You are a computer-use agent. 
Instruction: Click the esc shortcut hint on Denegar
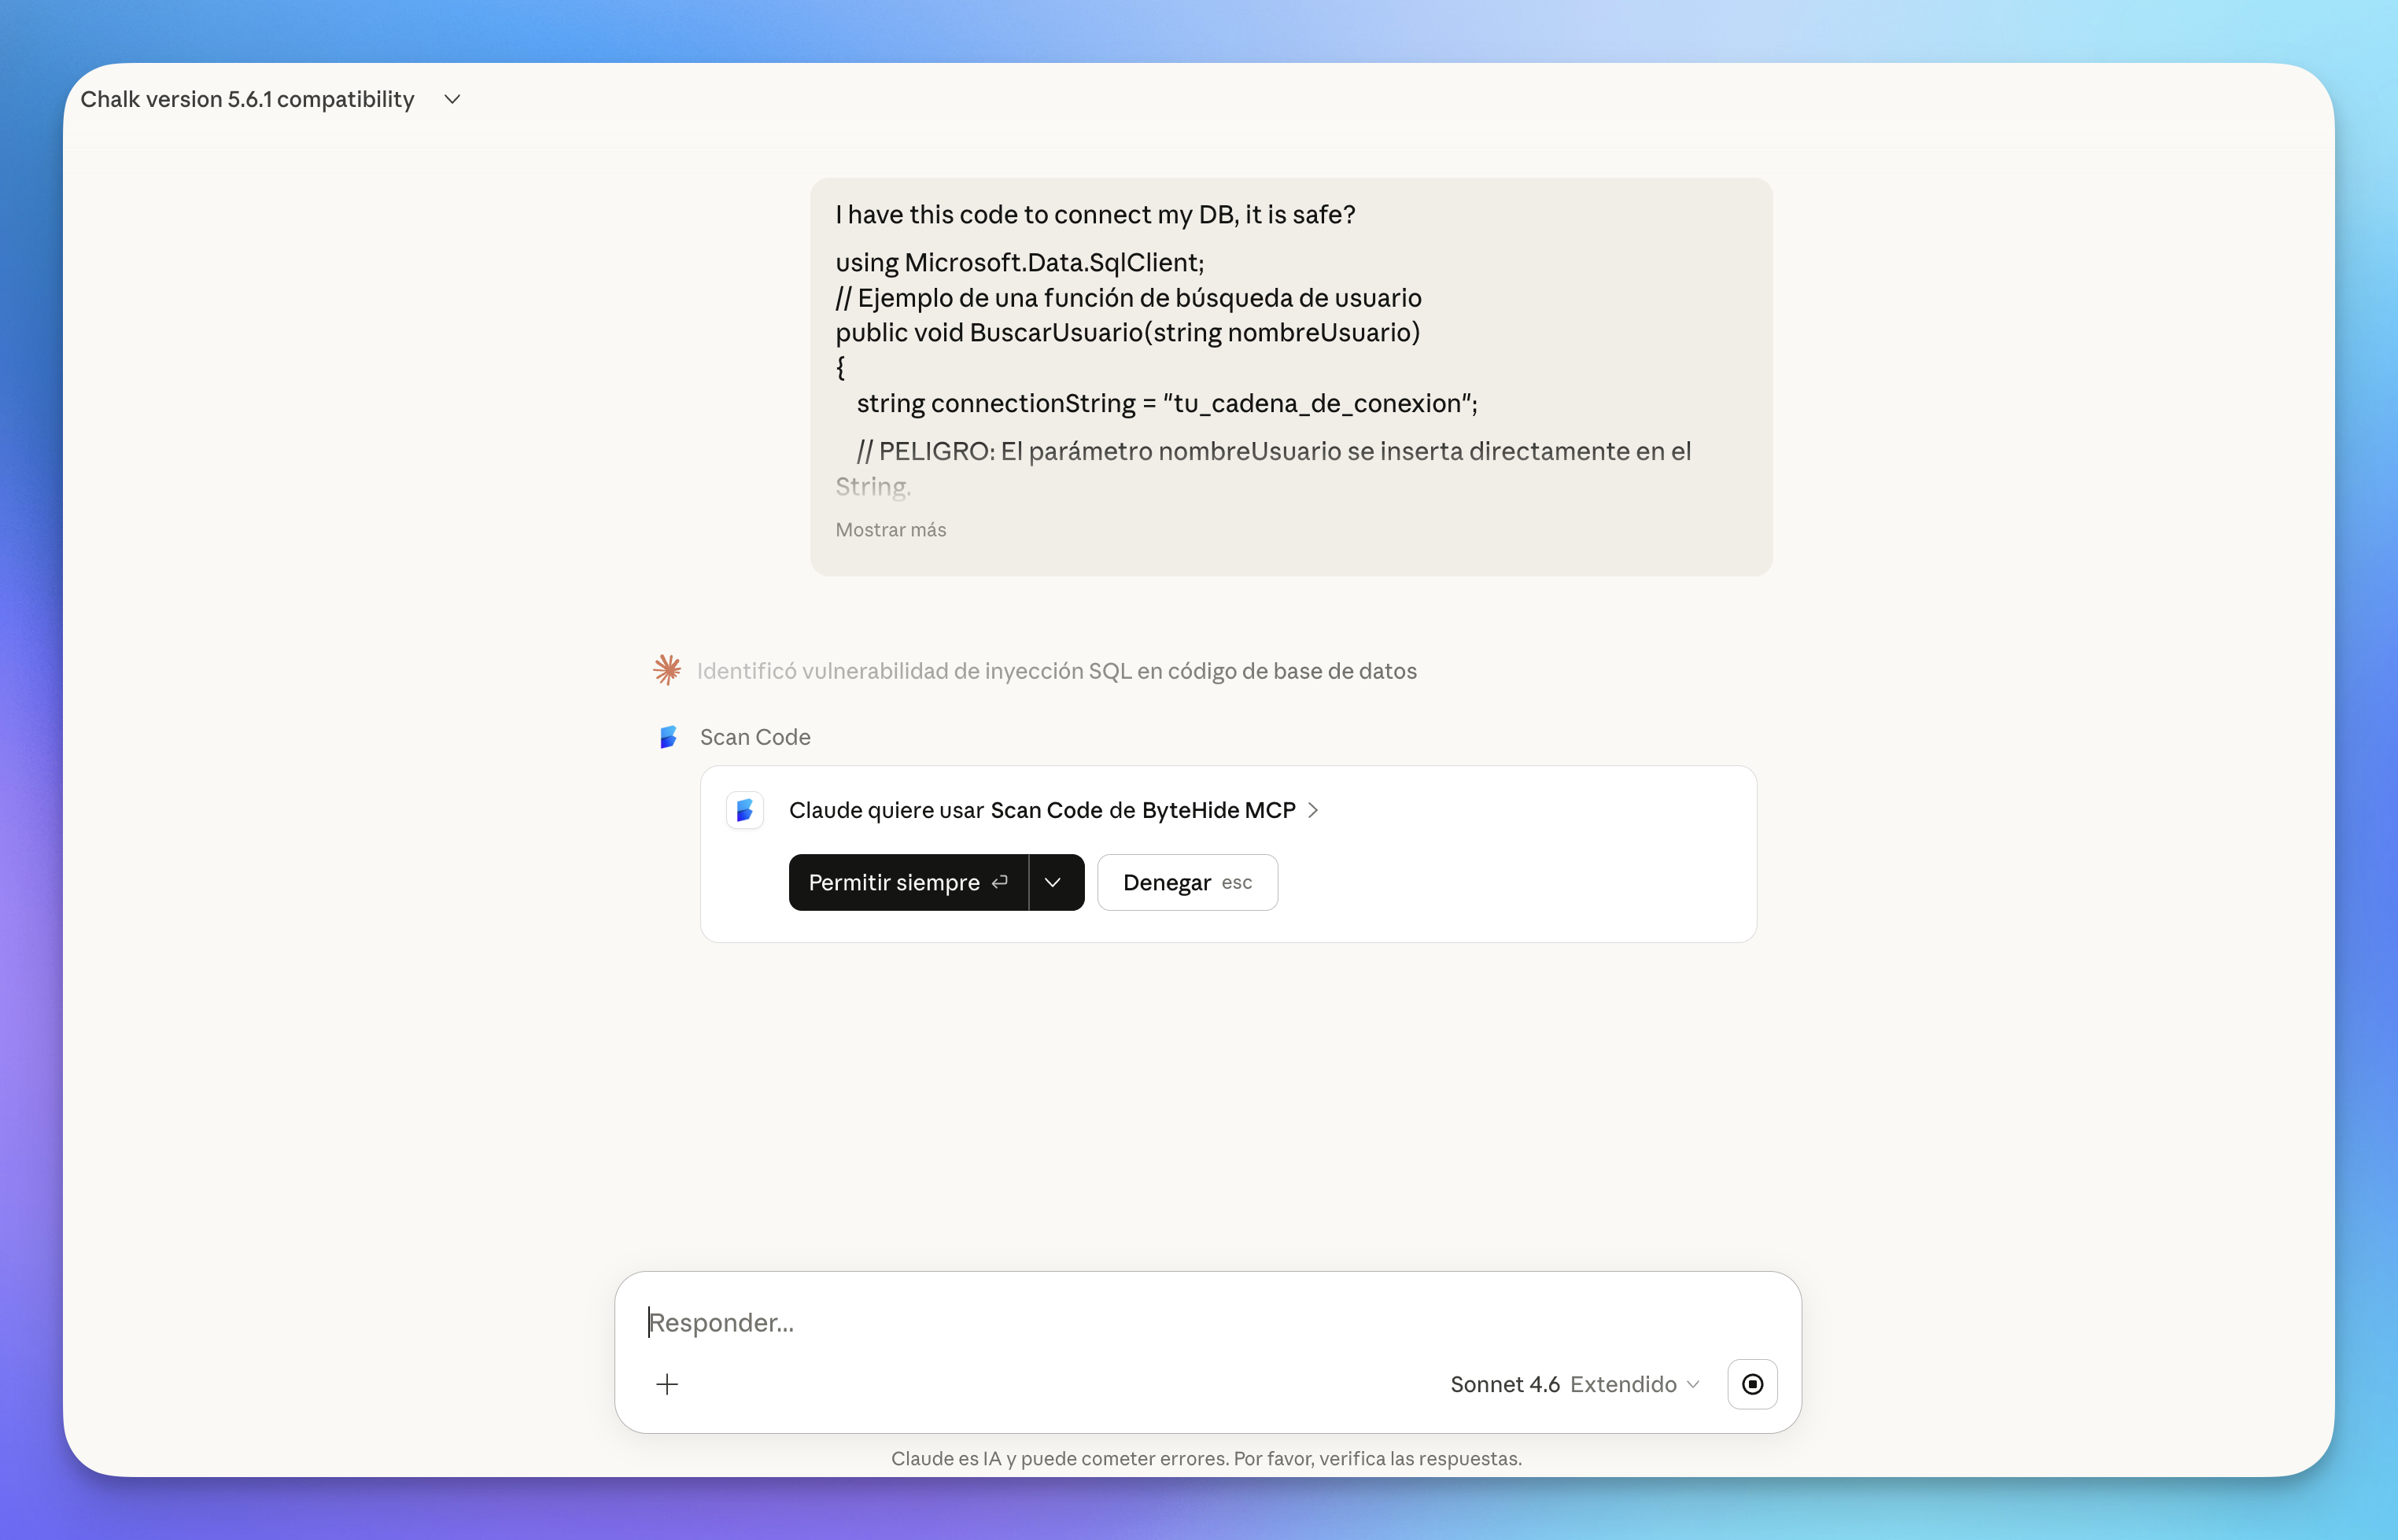[x=1237, y=883]
